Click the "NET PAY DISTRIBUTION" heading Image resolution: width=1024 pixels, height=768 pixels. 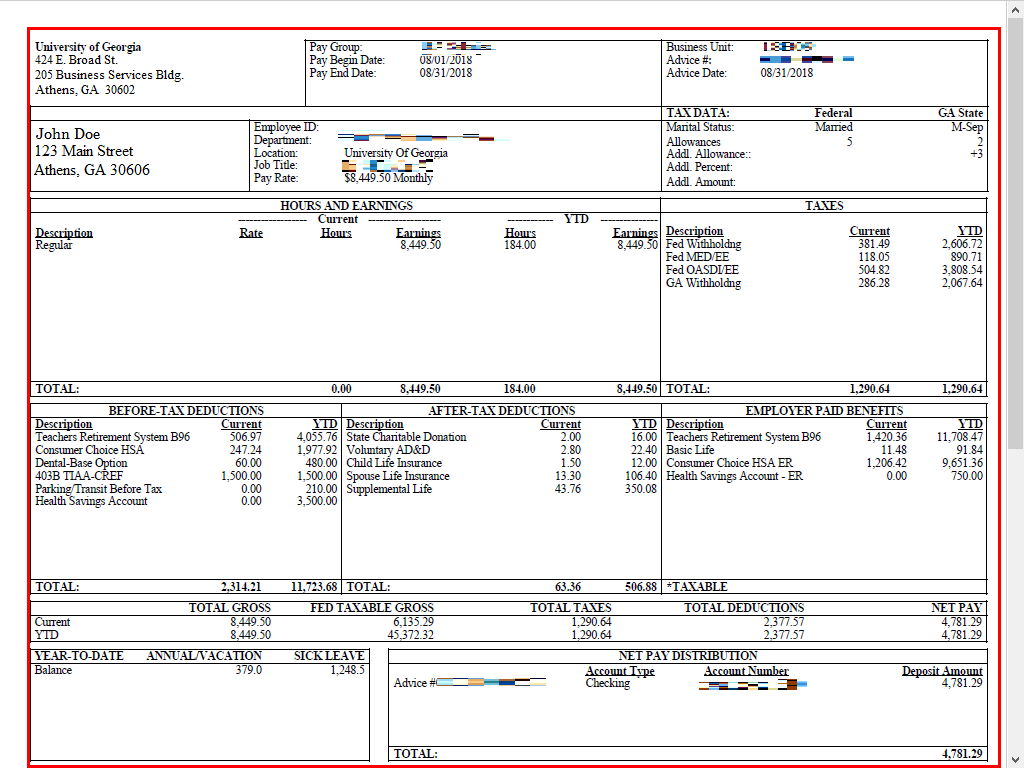pyautogui.click(x=688, y=656)
